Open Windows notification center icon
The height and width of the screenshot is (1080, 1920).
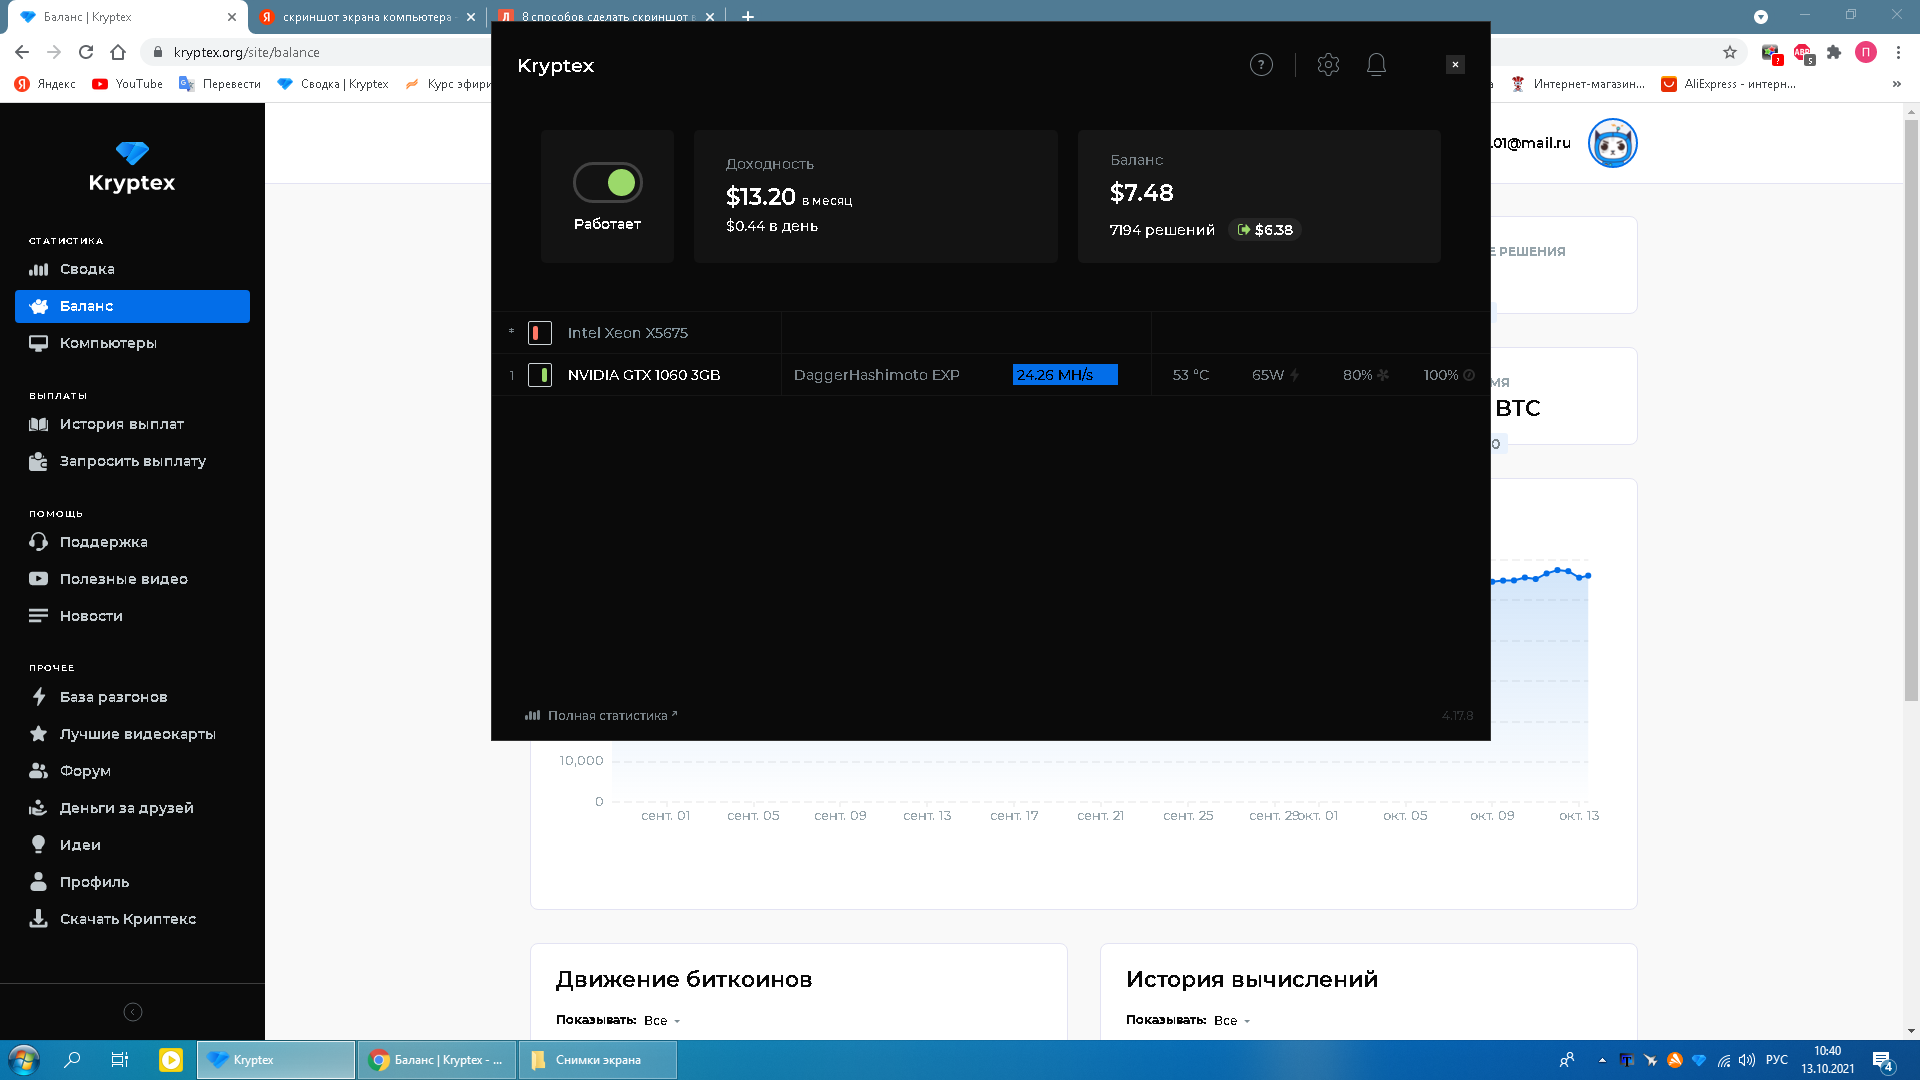[1883, 1060]
